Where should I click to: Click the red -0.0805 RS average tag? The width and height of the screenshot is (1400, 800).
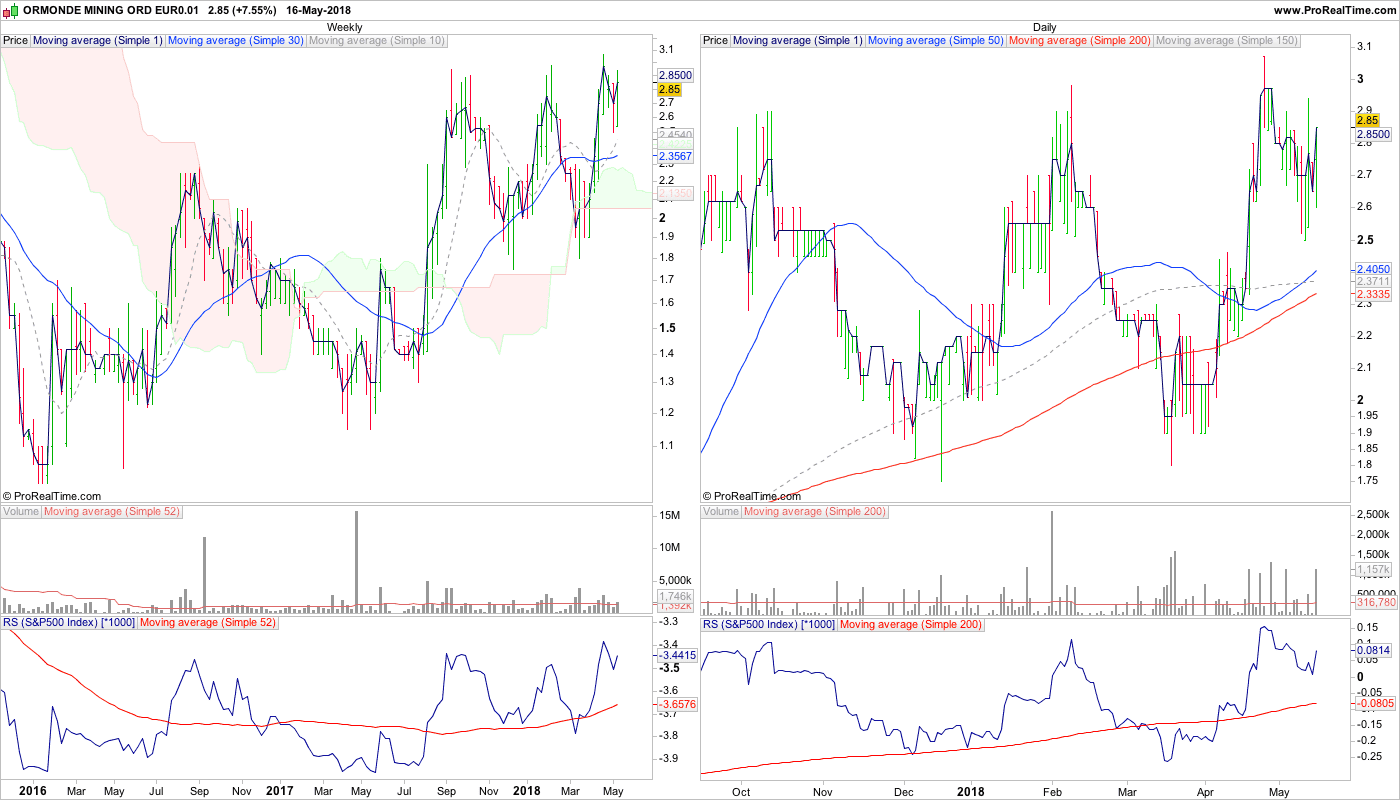click(x=1375, y=703)
